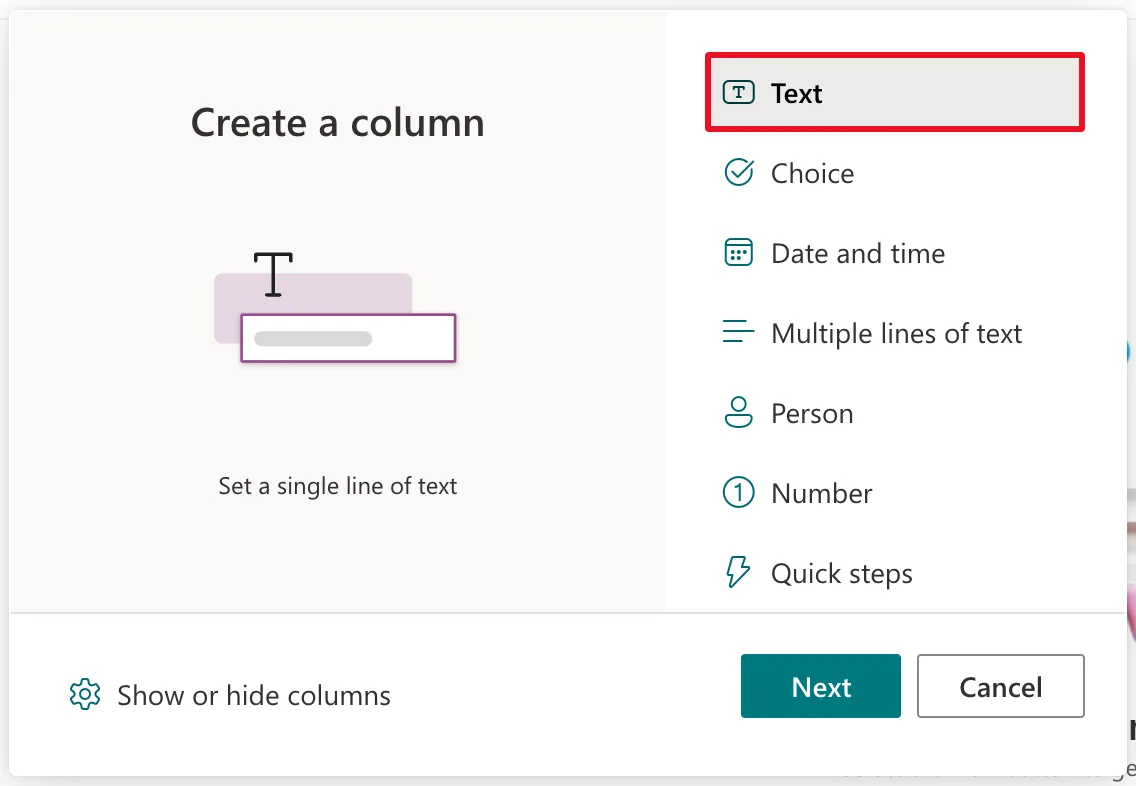Viewport: 1136px width, 786px height.
Task: Pick Date and time column type
Action: pos(895,254)
